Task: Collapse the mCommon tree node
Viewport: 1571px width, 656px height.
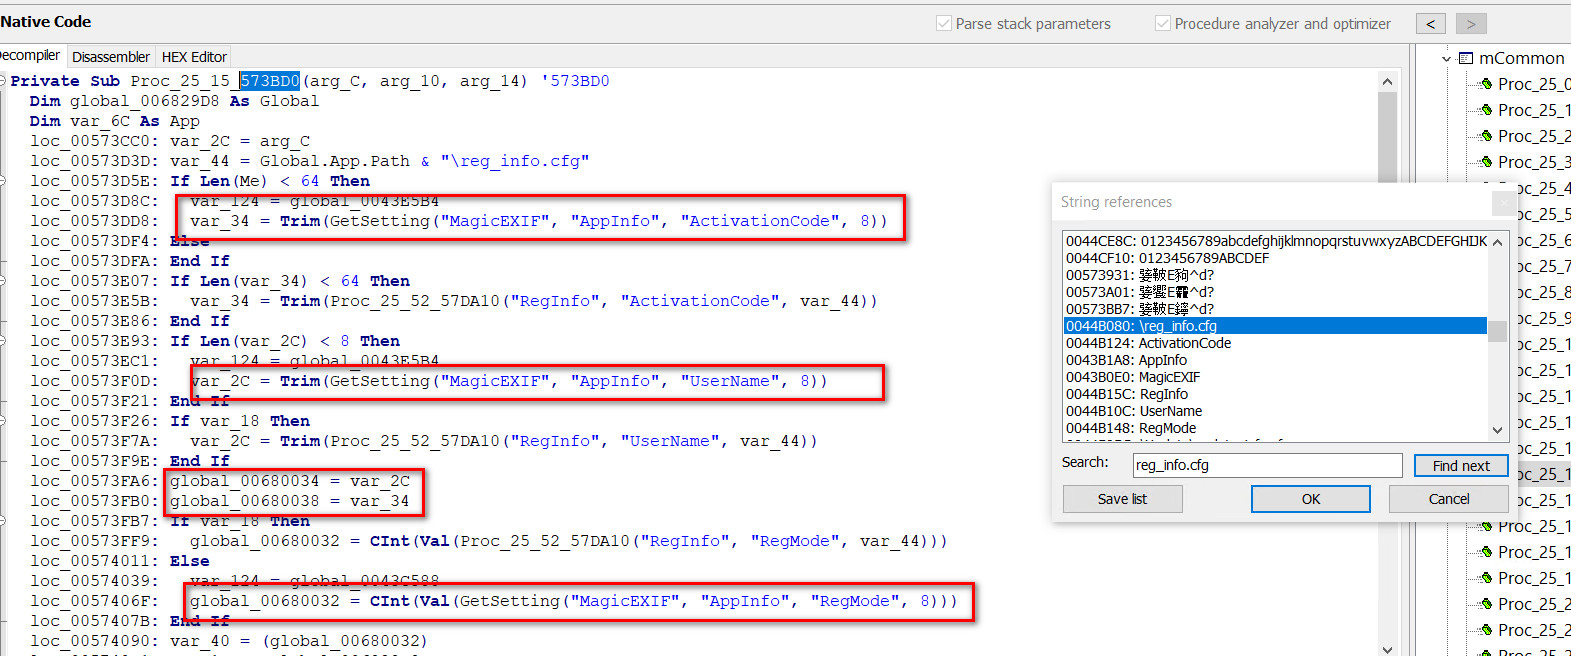Action: pyautogui.click(x=1446, y=59)
